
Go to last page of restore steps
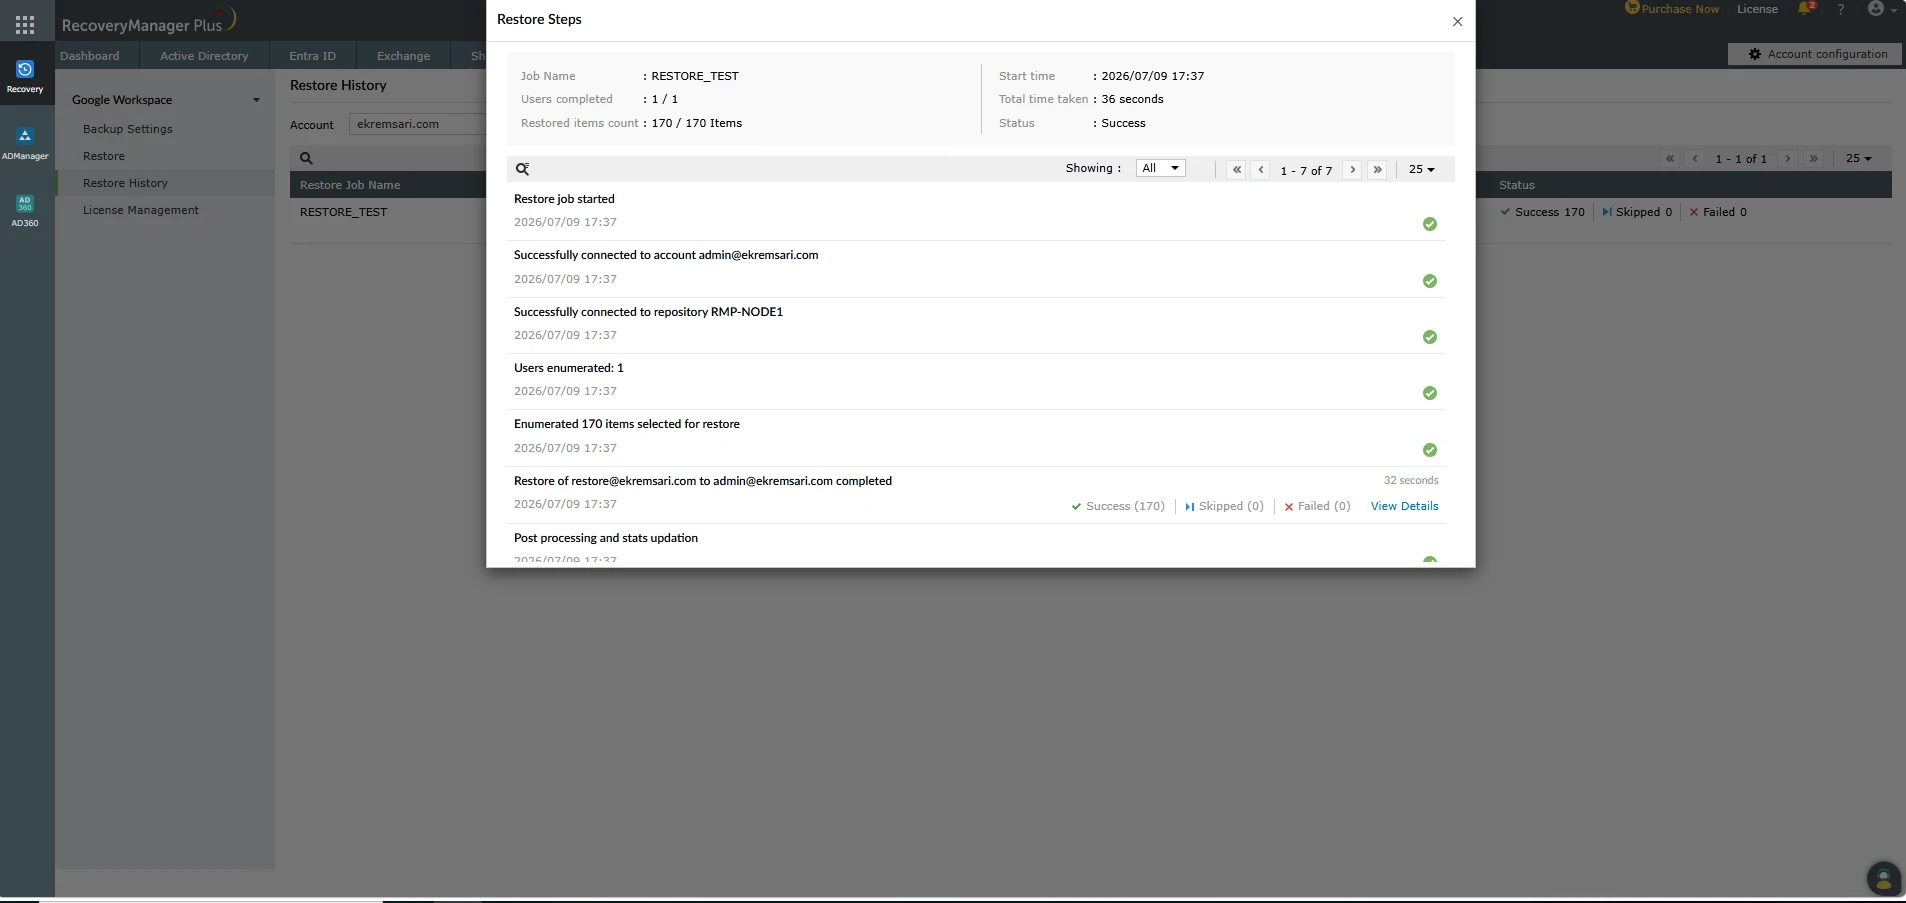[x=1377, y=170]
